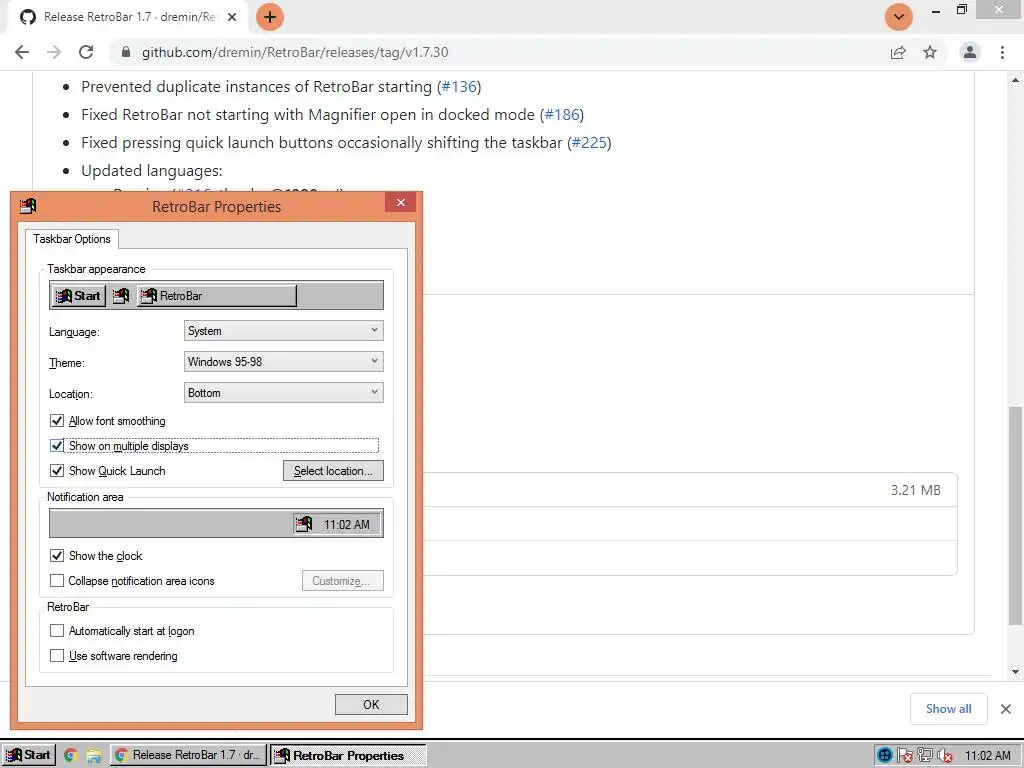Open issue link #186

pos(562,115)
